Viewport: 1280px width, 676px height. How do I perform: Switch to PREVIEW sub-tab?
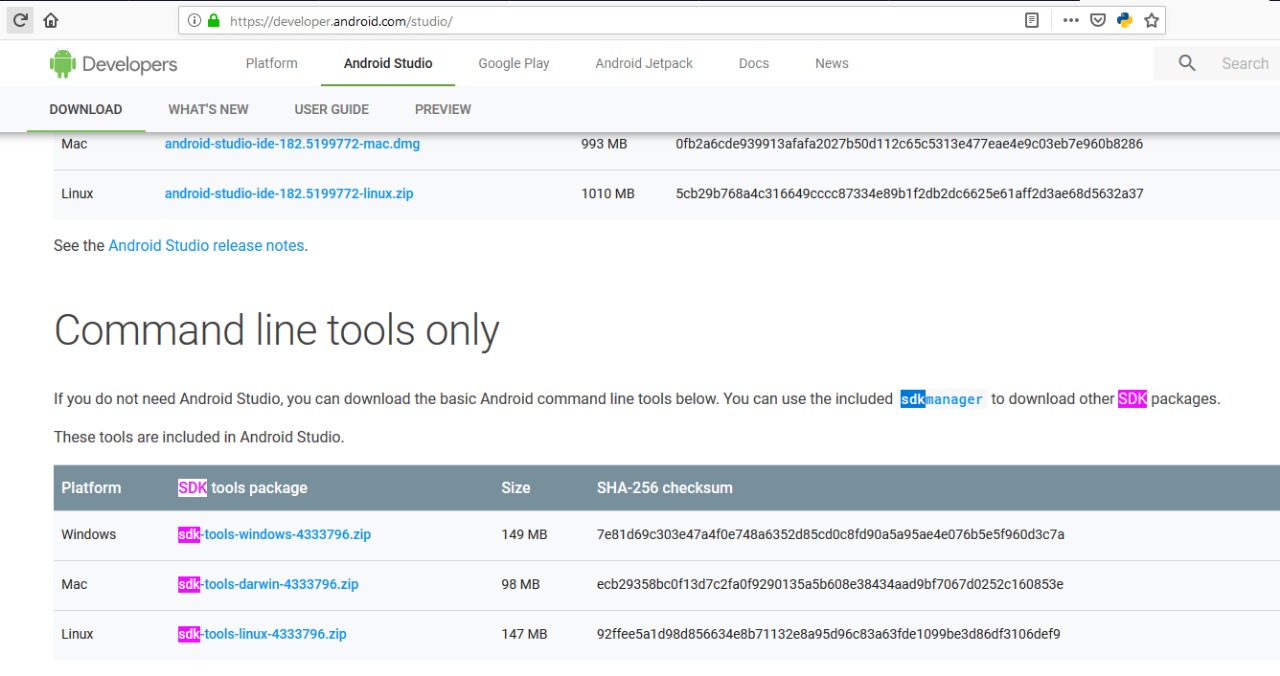tap(443, 109)
